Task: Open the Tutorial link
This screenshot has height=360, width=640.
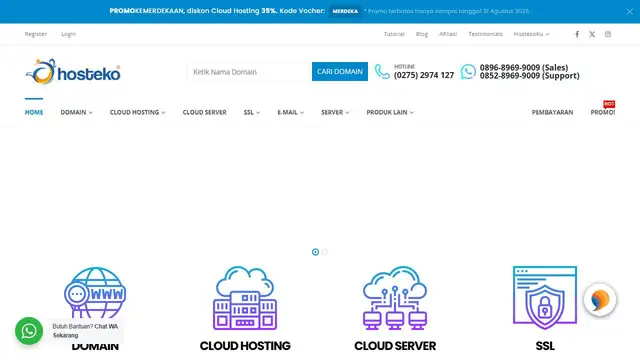Action: (x=394, y=34)
